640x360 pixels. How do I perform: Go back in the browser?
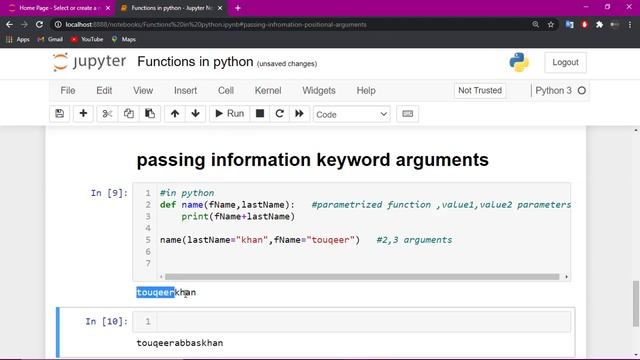(9, 24)
